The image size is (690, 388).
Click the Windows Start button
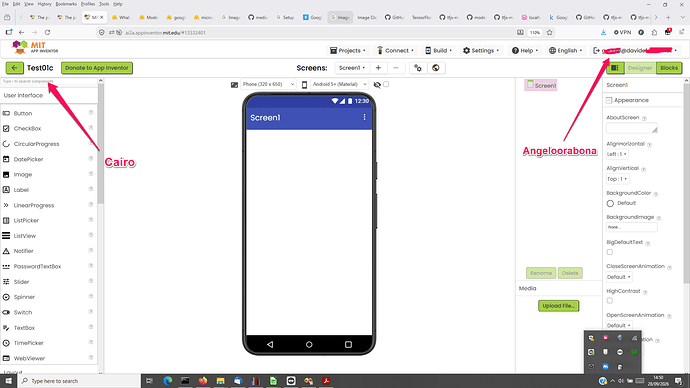click(x=8, y=381)
